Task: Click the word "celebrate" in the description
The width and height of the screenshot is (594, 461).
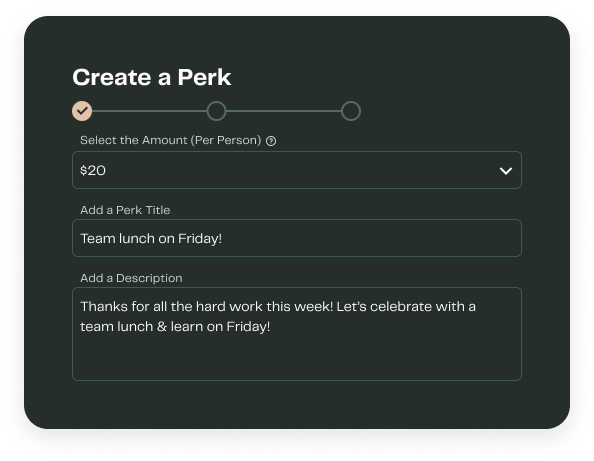Action: pos(401,306)
